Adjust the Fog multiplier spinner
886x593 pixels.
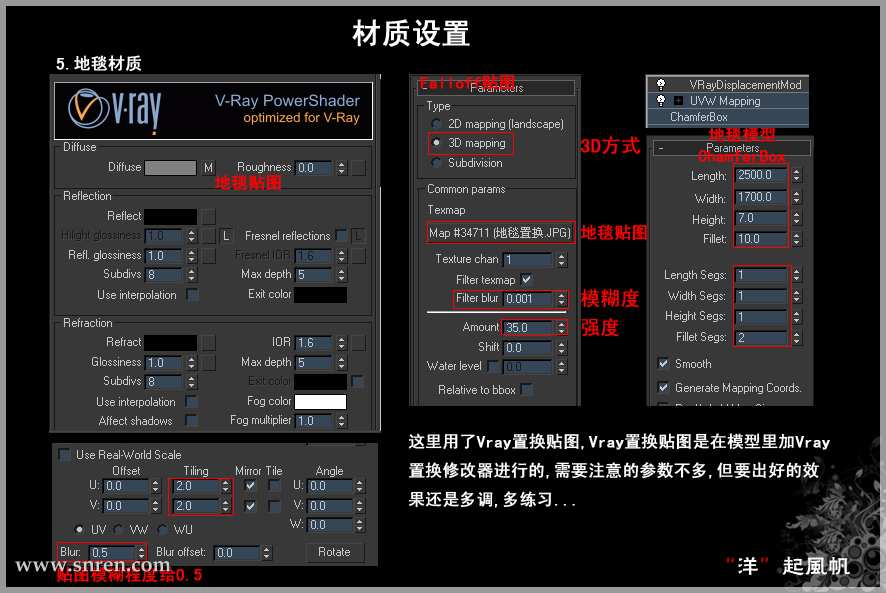pos(341,421)
